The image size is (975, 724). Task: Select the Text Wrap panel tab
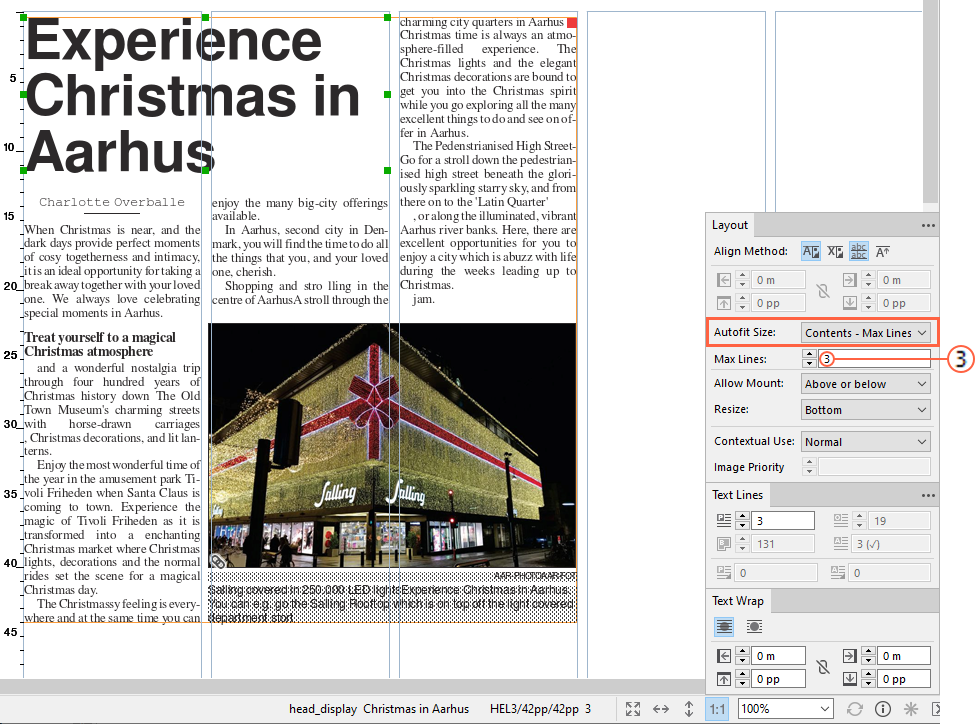pos(737,601)
